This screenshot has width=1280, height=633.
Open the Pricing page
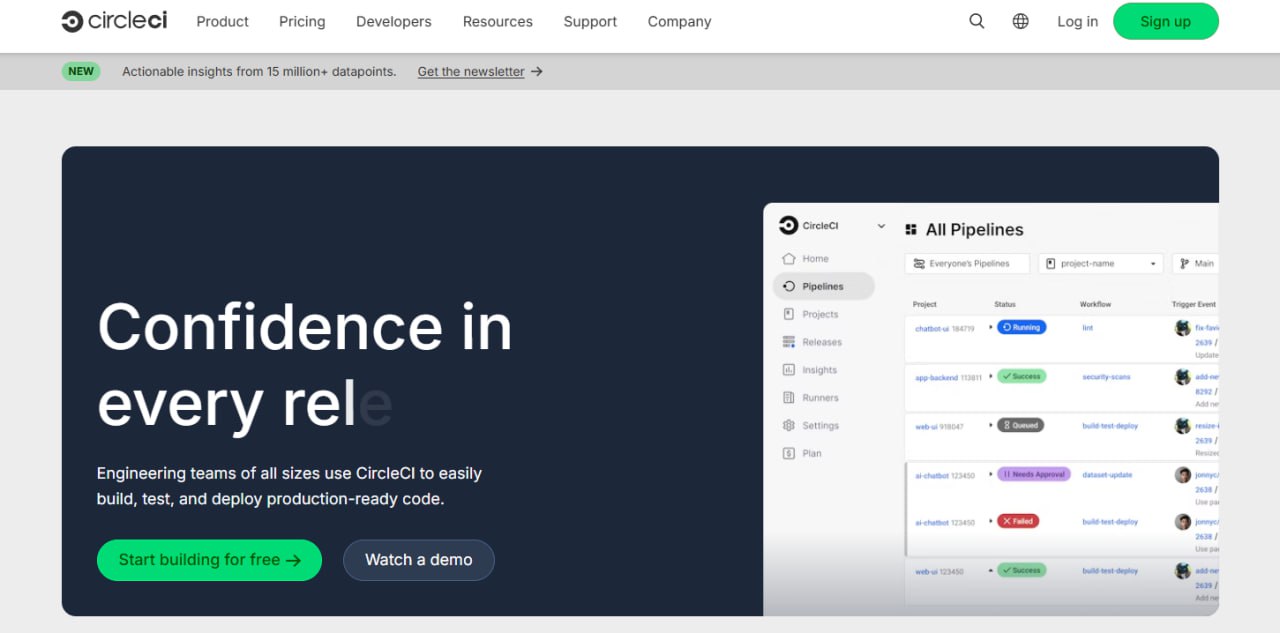click(x=302, y=21)
